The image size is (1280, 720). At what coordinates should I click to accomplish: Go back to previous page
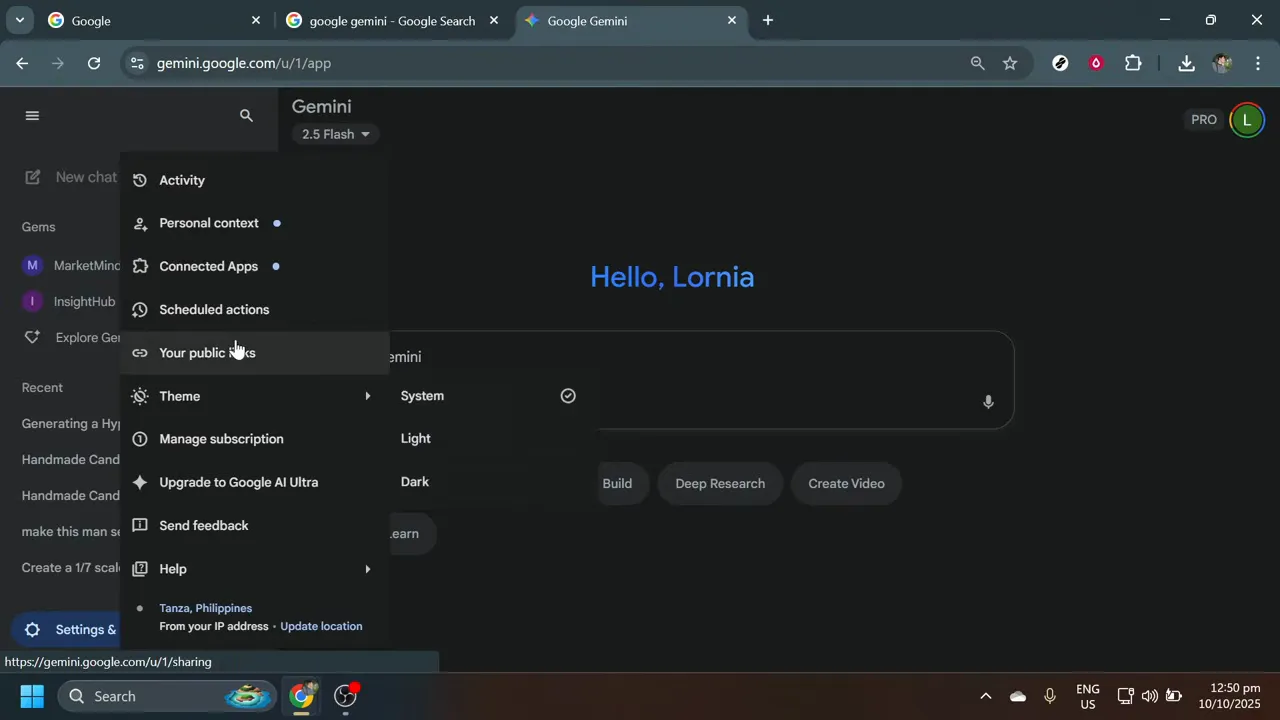(22, 63)
